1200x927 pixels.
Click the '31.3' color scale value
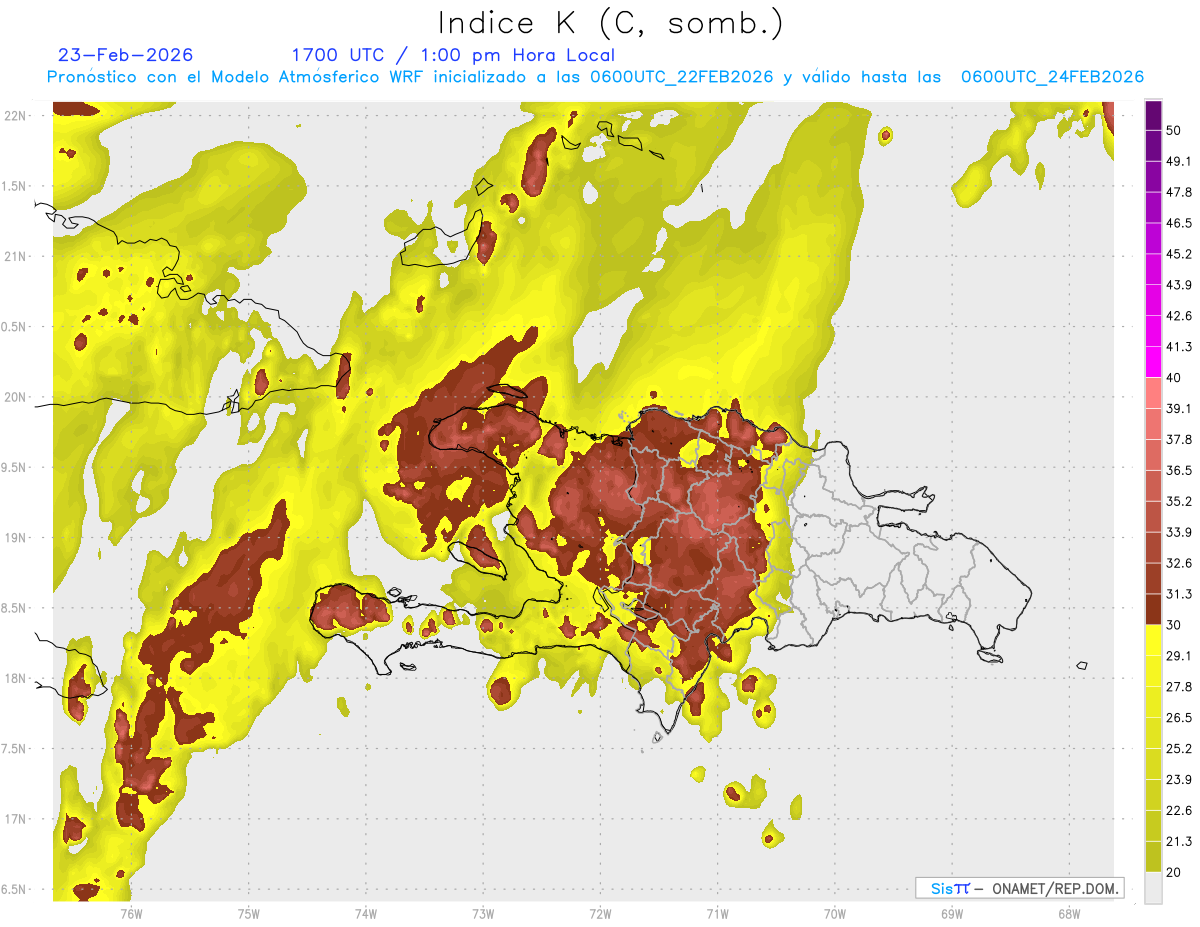coord(1179,594)
